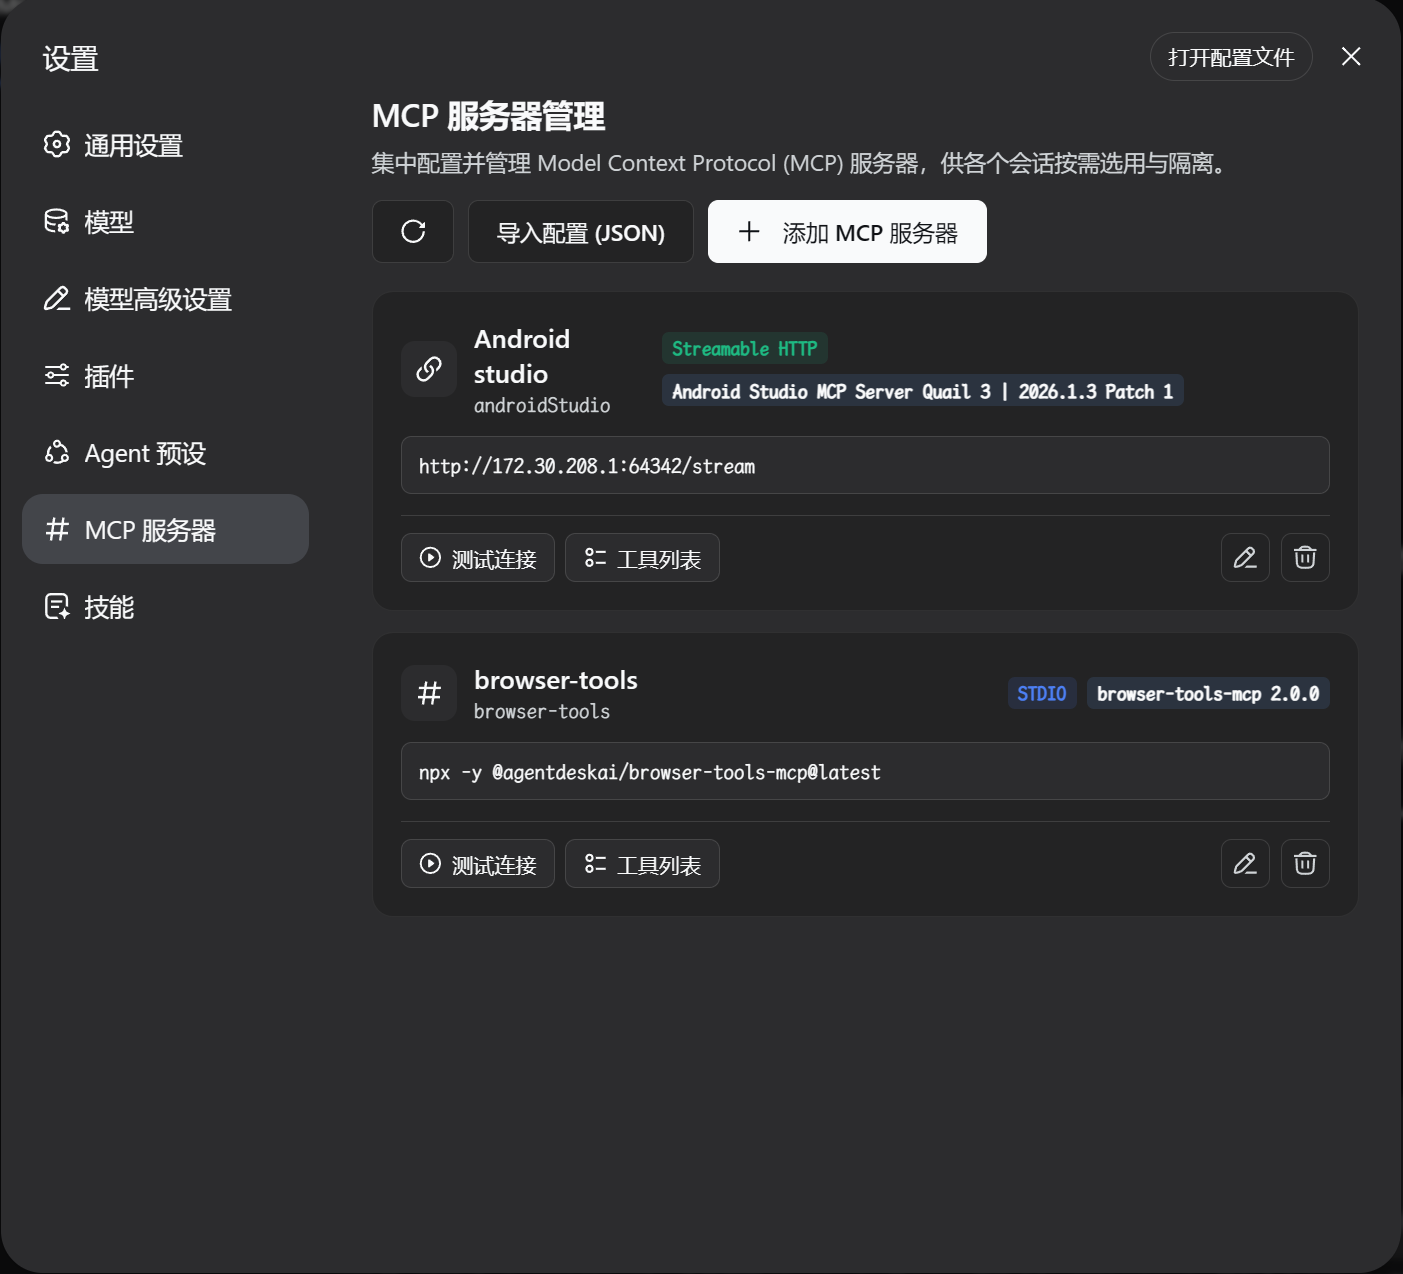Click the Android studio server title

click(522, 356)
